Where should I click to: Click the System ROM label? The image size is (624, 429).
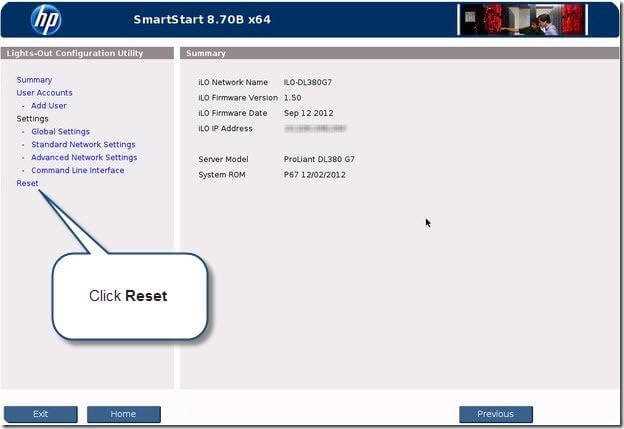pos(222,175)
